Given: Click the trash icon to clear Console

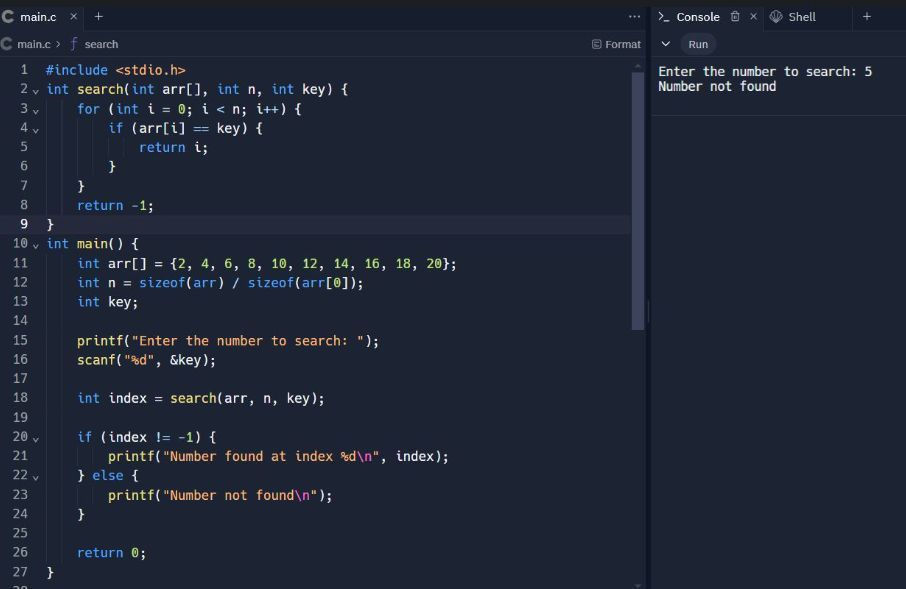Looking at the screenshot, I should tap(735, 17).
